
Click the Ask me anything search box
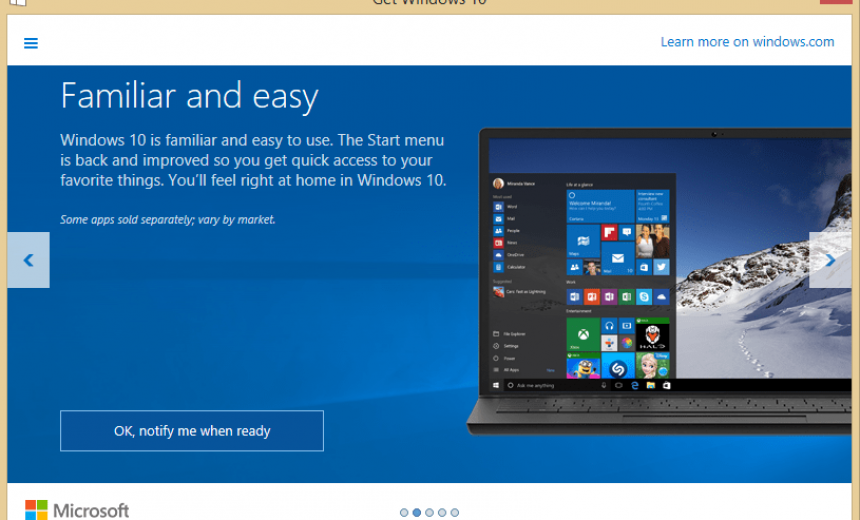pyautogui.click(x=557, y=385)
